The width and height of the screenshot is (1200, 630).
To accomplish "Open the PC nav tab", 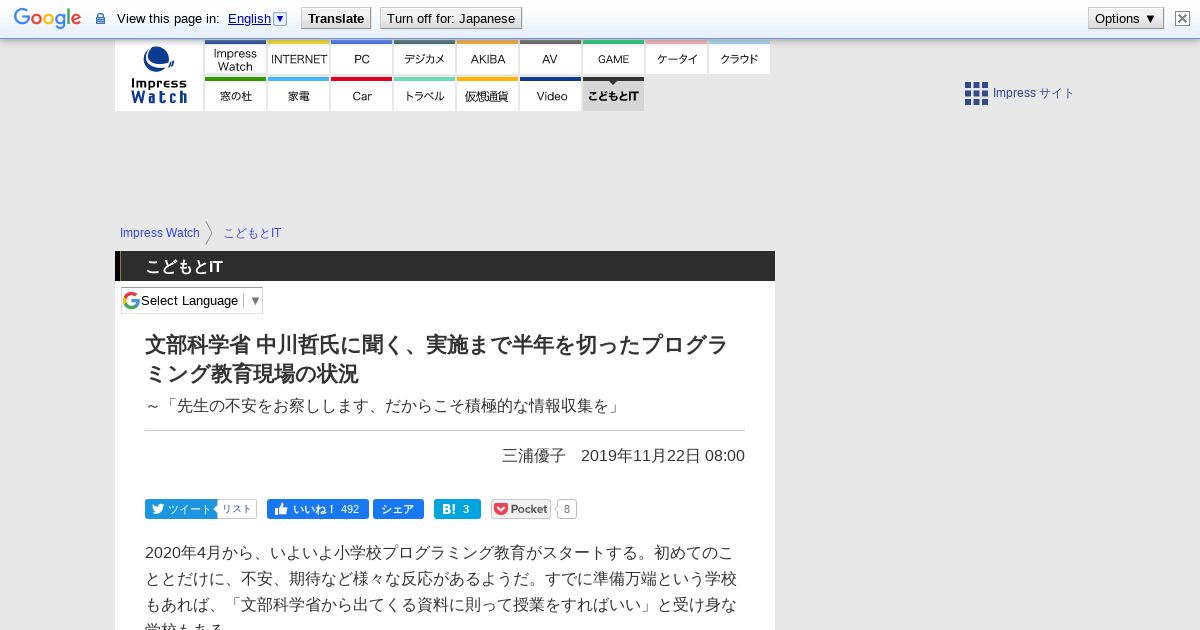I will pyautogui.click(x=361, y=58).
